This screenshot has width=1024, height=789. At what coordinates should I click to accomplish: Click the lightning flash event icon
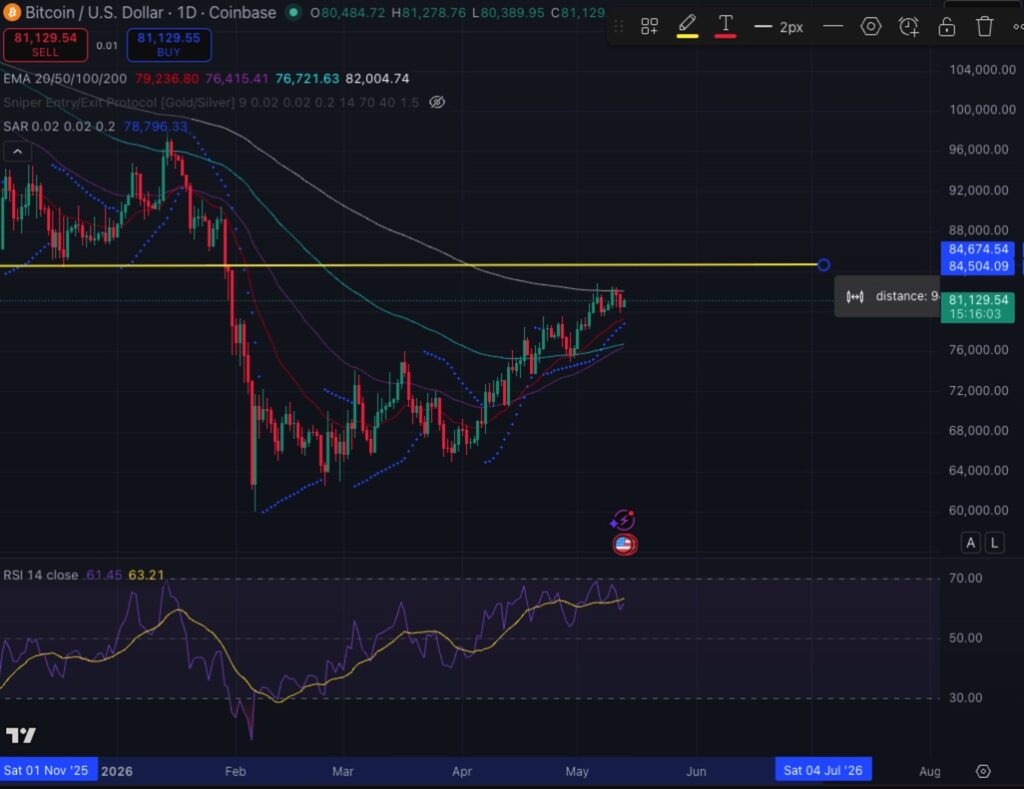pyautogui.click(x=624, y=521)
